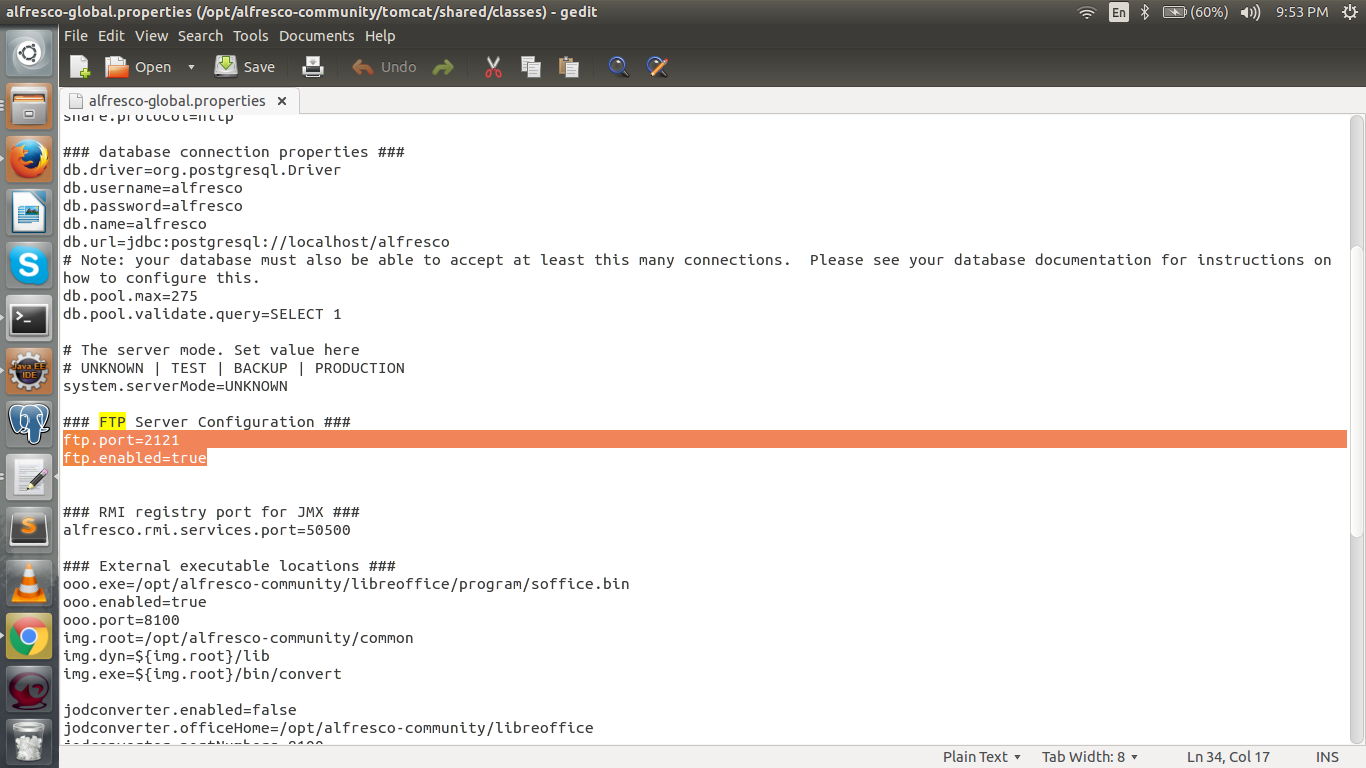Cut selection using the scissors icon
The width and height of the screenshot is (1366, 768).
[492, 67]
